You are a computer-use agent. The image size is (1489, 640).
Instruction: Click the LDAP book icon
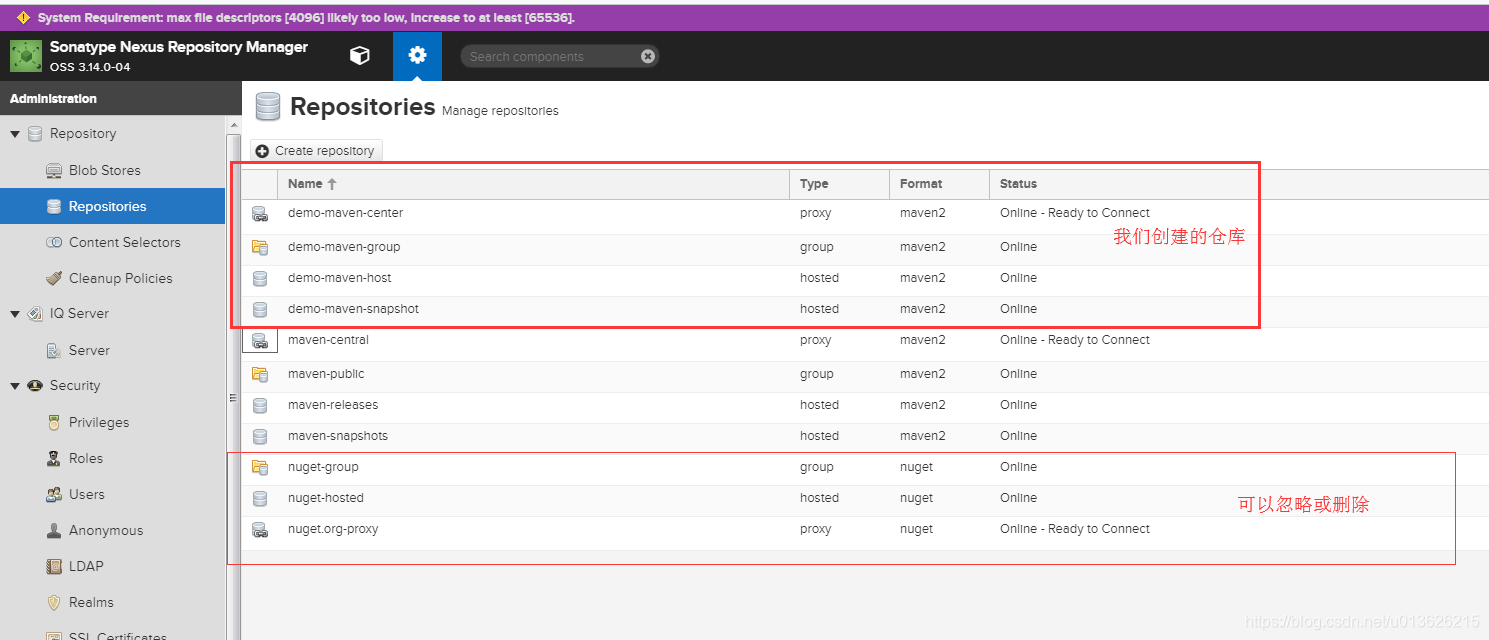click(x=54, y=567)
